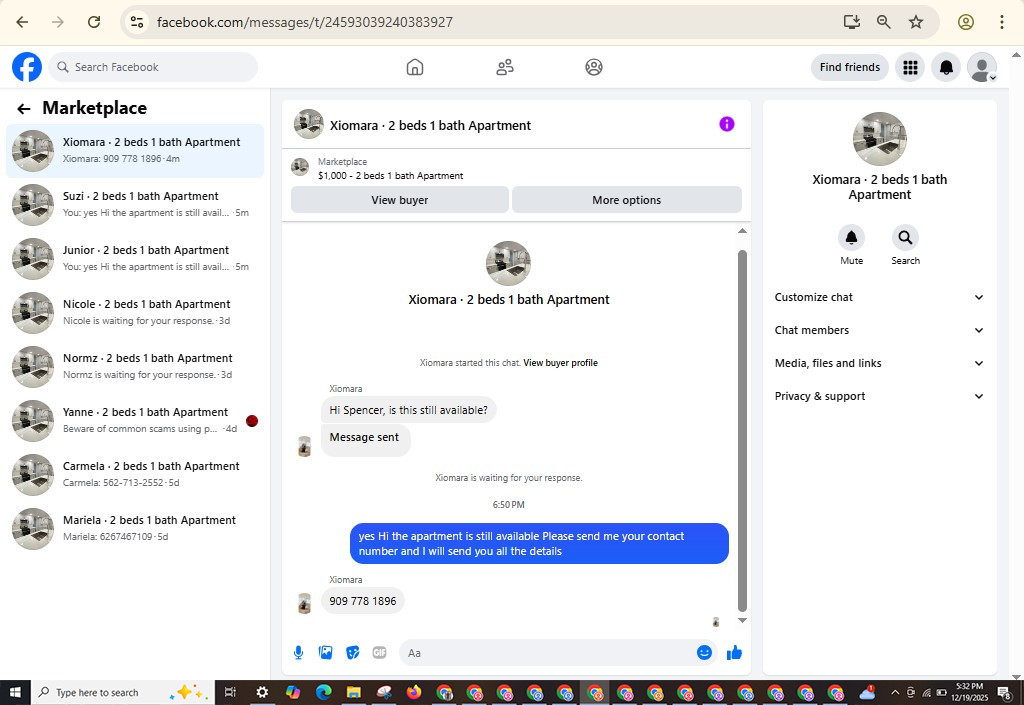This screenshot has height=705, width=1024.
Task: Open the Facebook menu grid icon
Action: coord(910,67)
